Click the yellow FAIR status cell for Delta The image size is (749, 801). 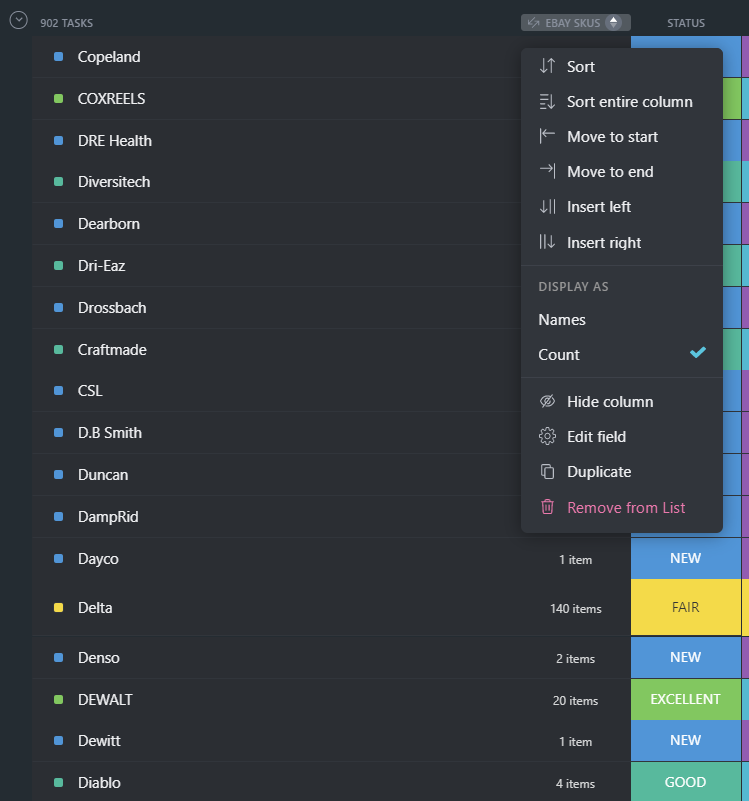tap(686, 607)
